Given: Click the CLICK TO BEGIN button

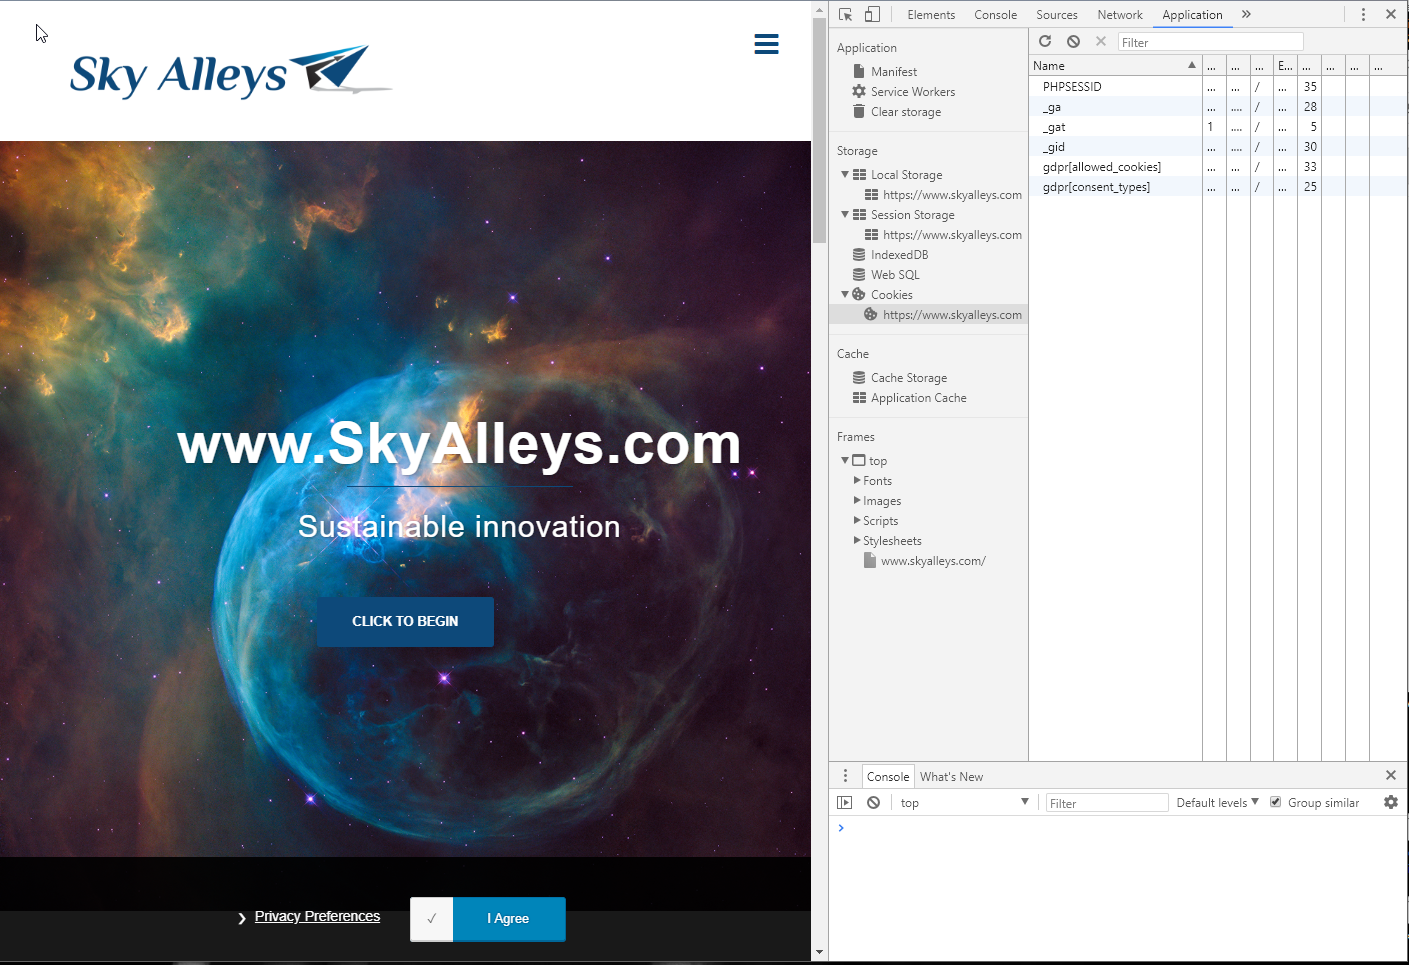Looking at the screenshot, I should point(405,621).
